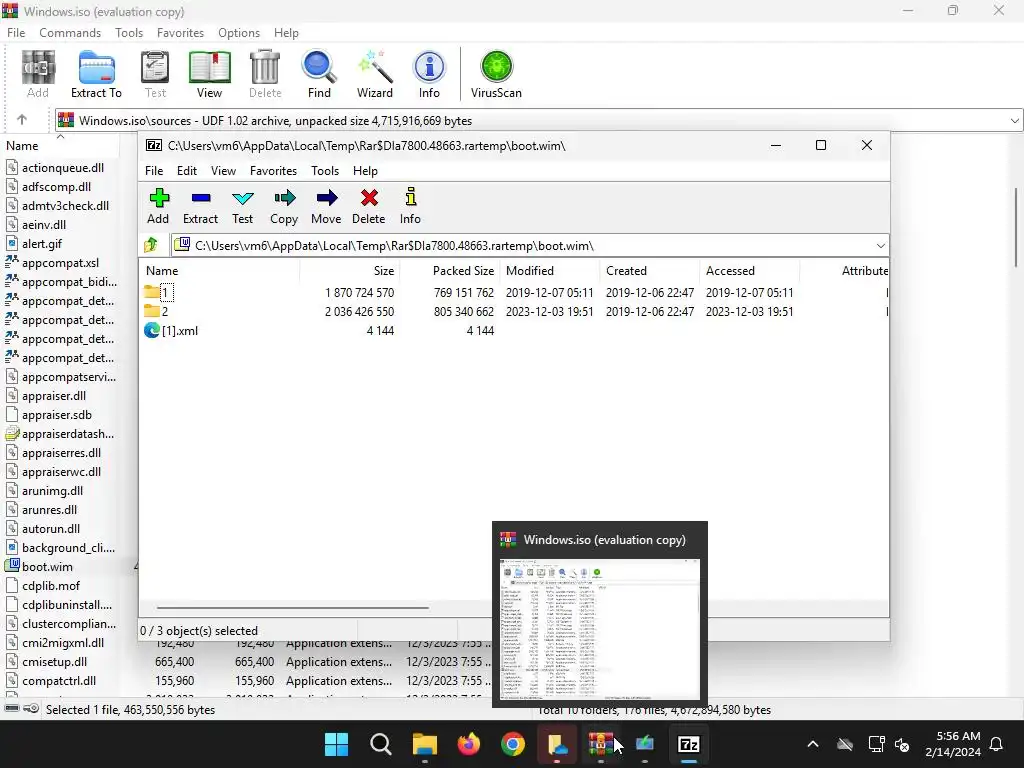The width and height of the screenshot is (1024, 768).
Task: Open the WinRAR Tools menu
Action: coord(129,33)
